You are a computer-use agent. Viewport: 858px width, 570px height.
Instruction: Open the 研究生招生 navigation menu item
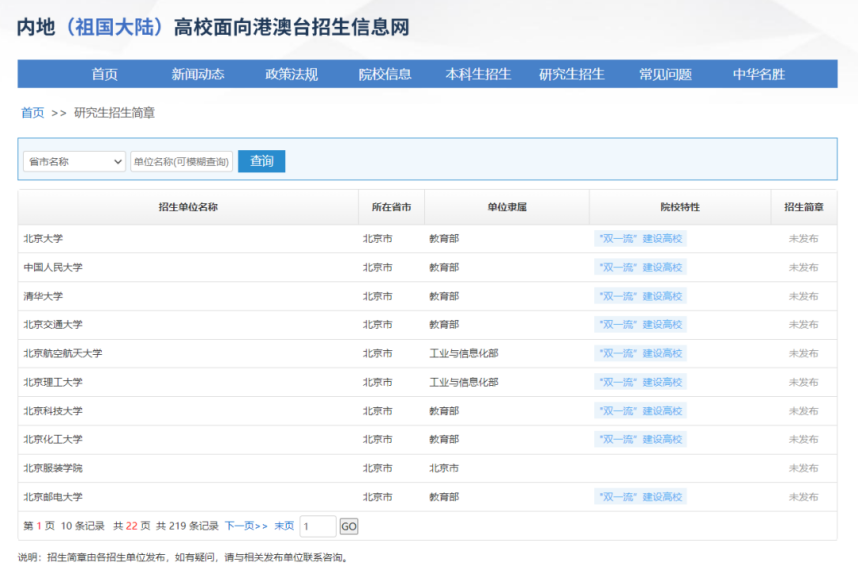[x=572, y=74]
